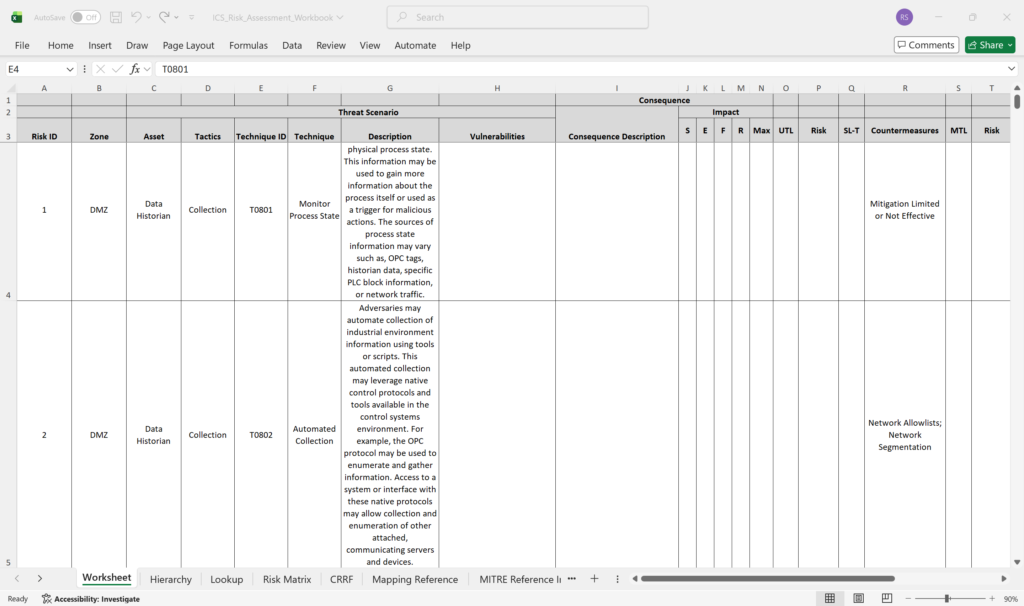Toggle the AutoSave switch
Image resolution: width=1024 pixels, height=606 pixels.
tap(86, 18)
